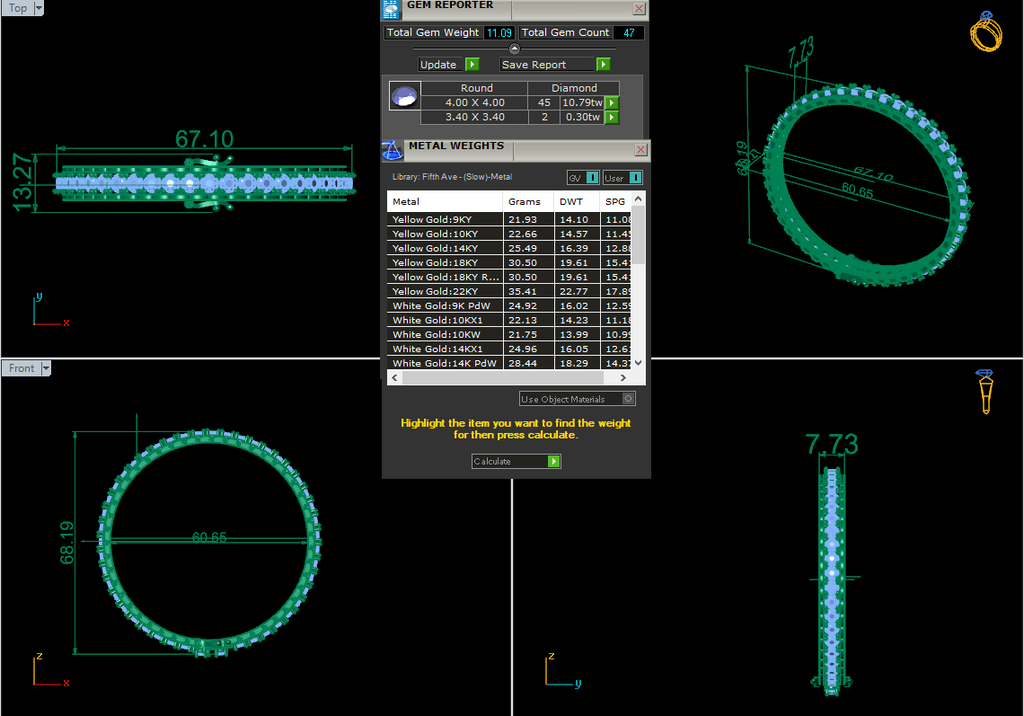Click the 13.27 dimension in Top viewport

point(22,182)
